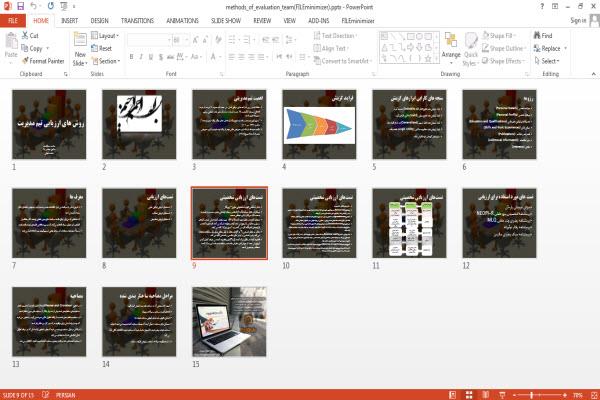Switch to the ANIMATIONS tab
The image size is (600, 400).
tap(182, 21)
